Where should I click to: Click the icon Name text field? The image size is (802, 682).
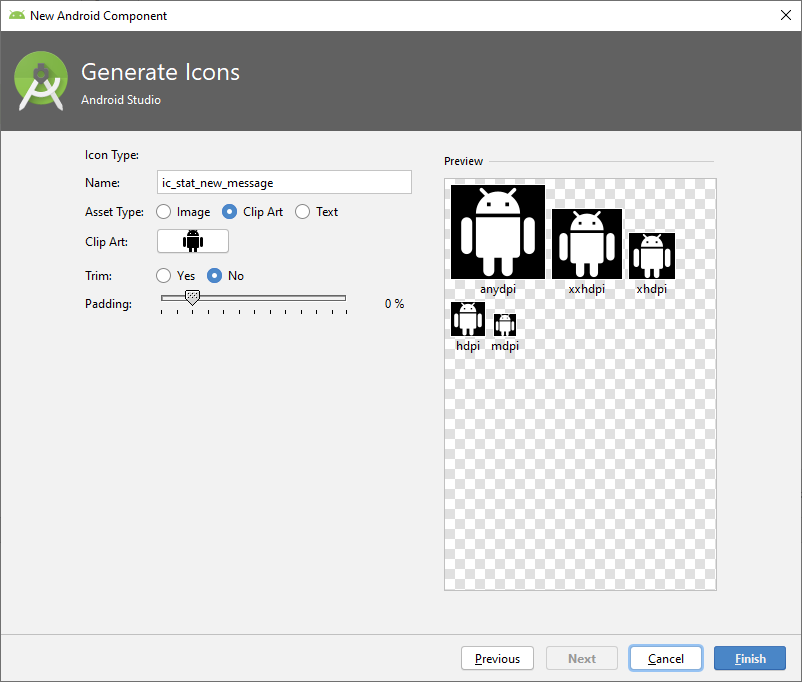coord(285,182)
